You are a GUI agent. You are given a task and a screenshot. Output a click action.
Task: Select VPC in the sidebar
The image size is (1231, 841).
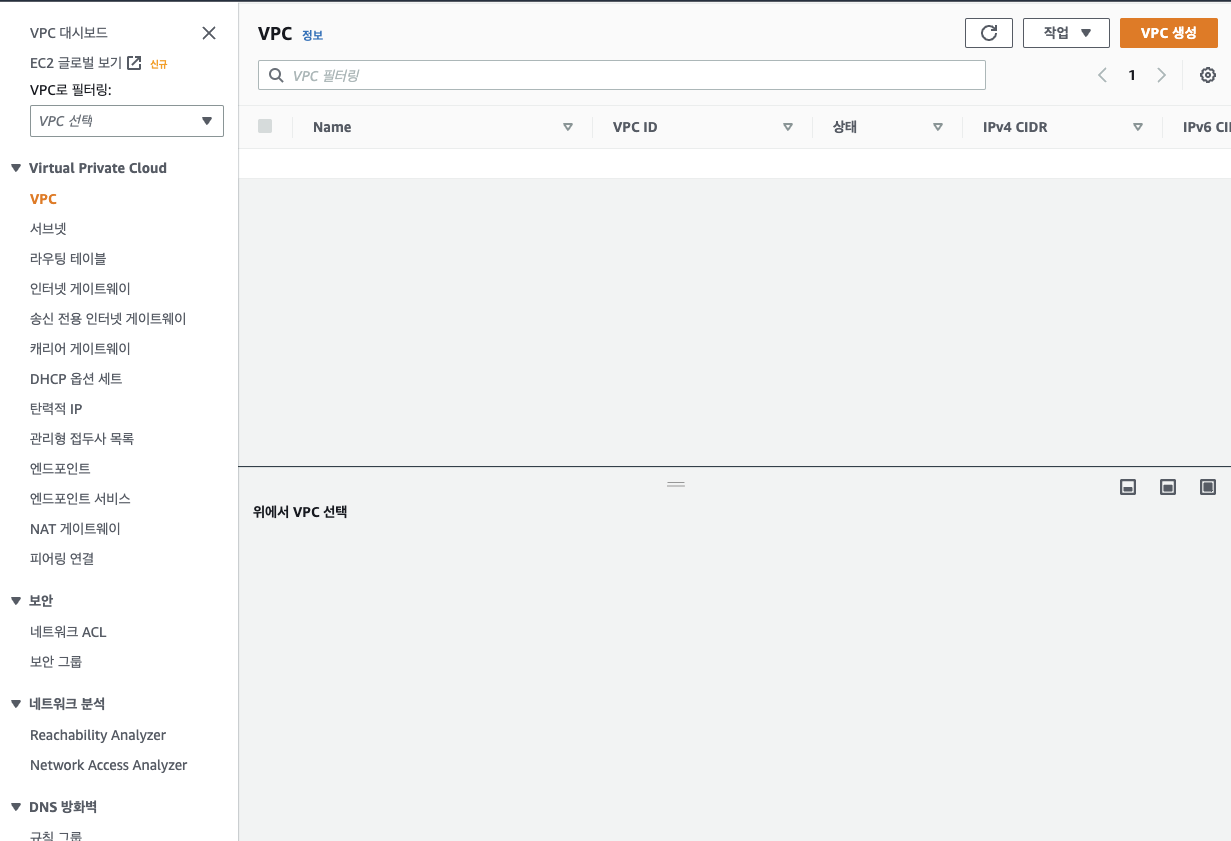(x=44, y=199)
